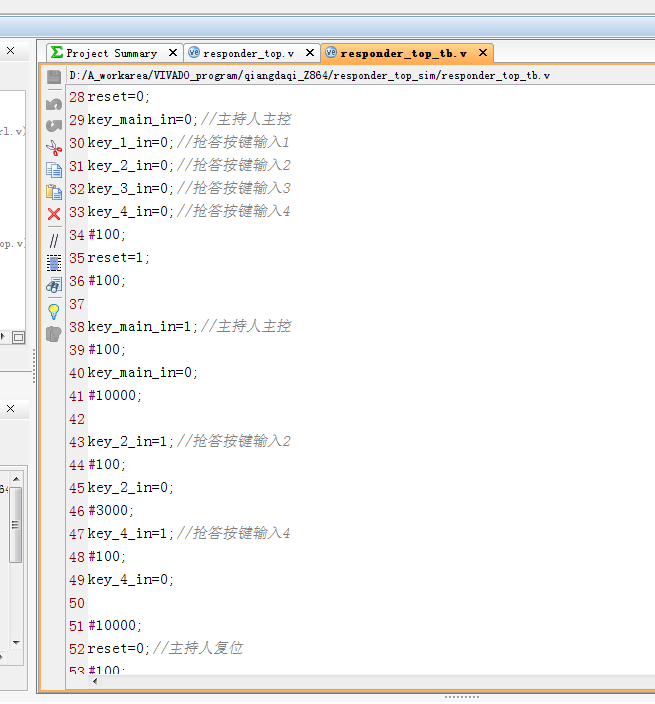Click line 33 key_4_in=0 statement
The image size is (655, 704).
coord(131,211)
